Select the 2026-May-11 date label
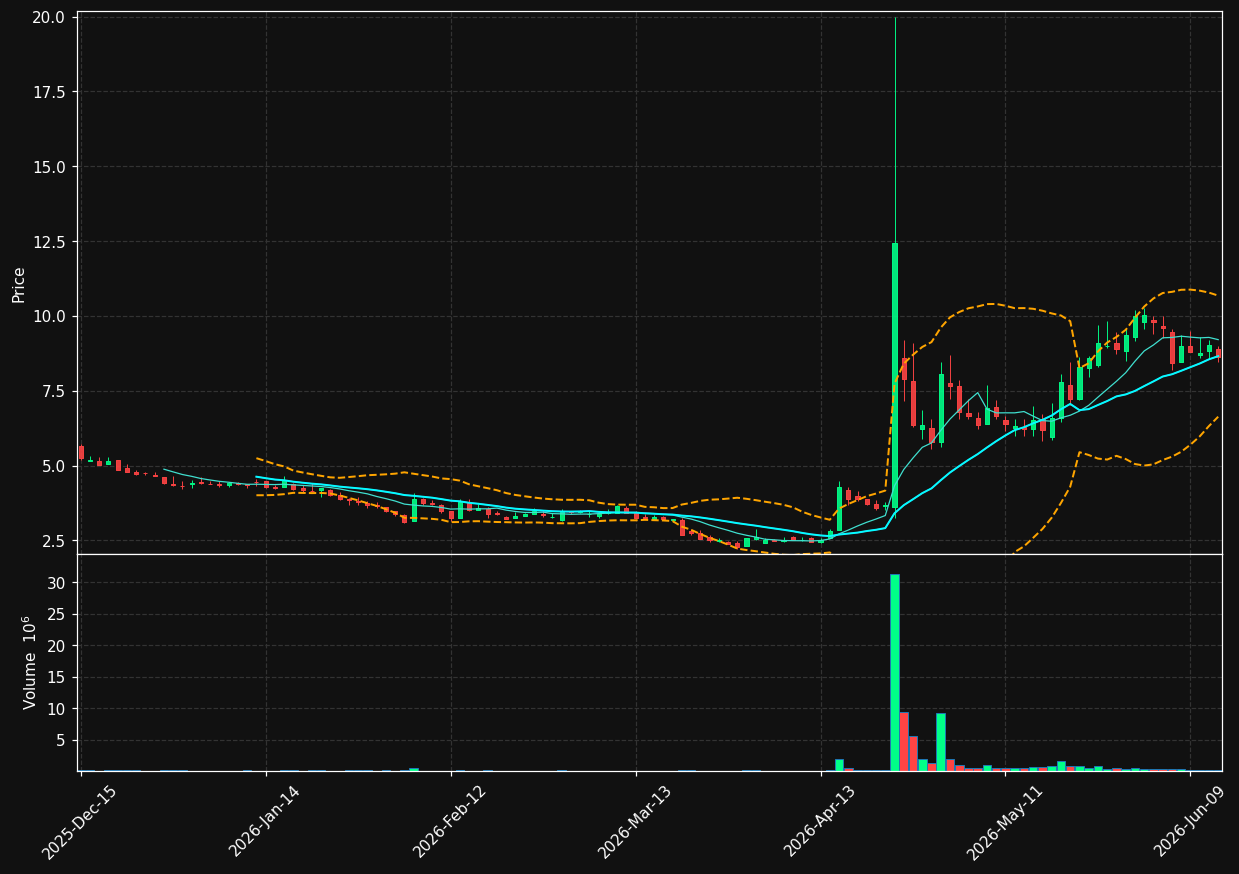Image resolution: width=1239 pixels, height=874 pixels. click(1005, 822)
